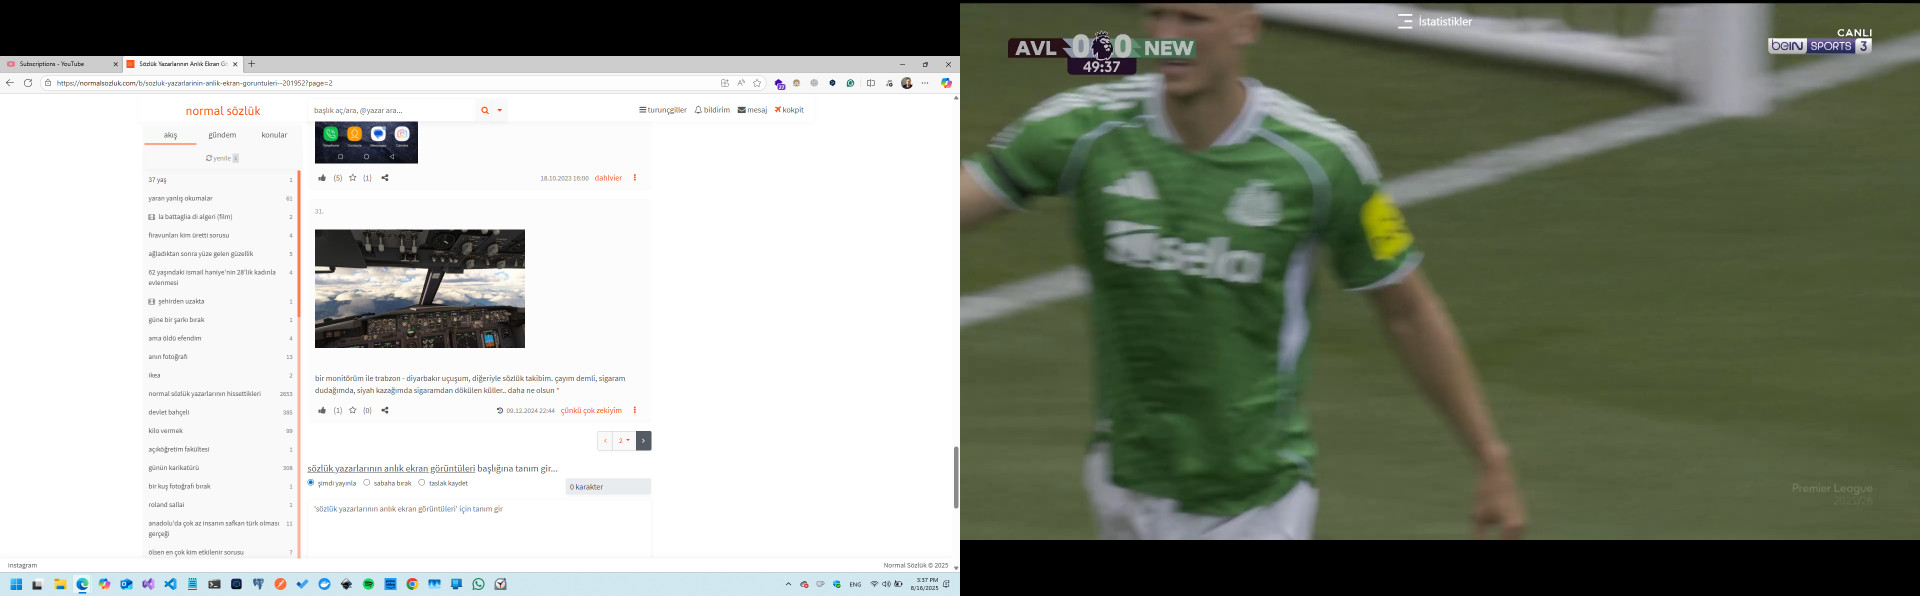This screenshot has height=596, width=1920.
Task: Go to the next page of entries
Action: (x=644, y=441)
